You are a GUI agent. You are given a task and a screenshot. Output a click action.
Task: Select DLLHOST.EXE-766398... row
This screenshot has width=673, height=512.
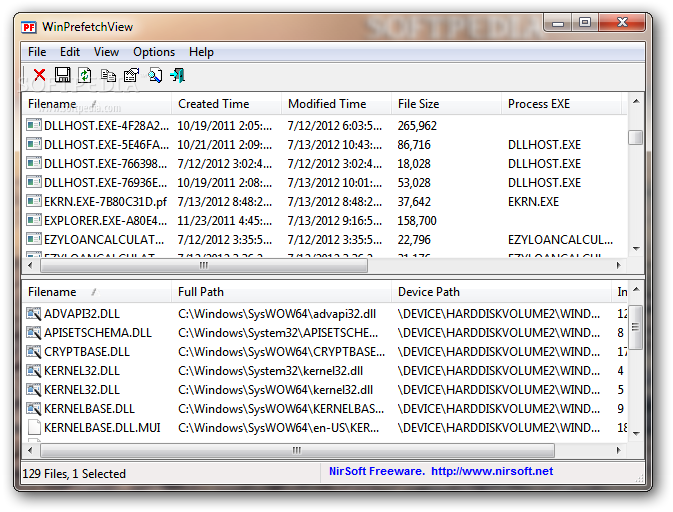point(324,163)
